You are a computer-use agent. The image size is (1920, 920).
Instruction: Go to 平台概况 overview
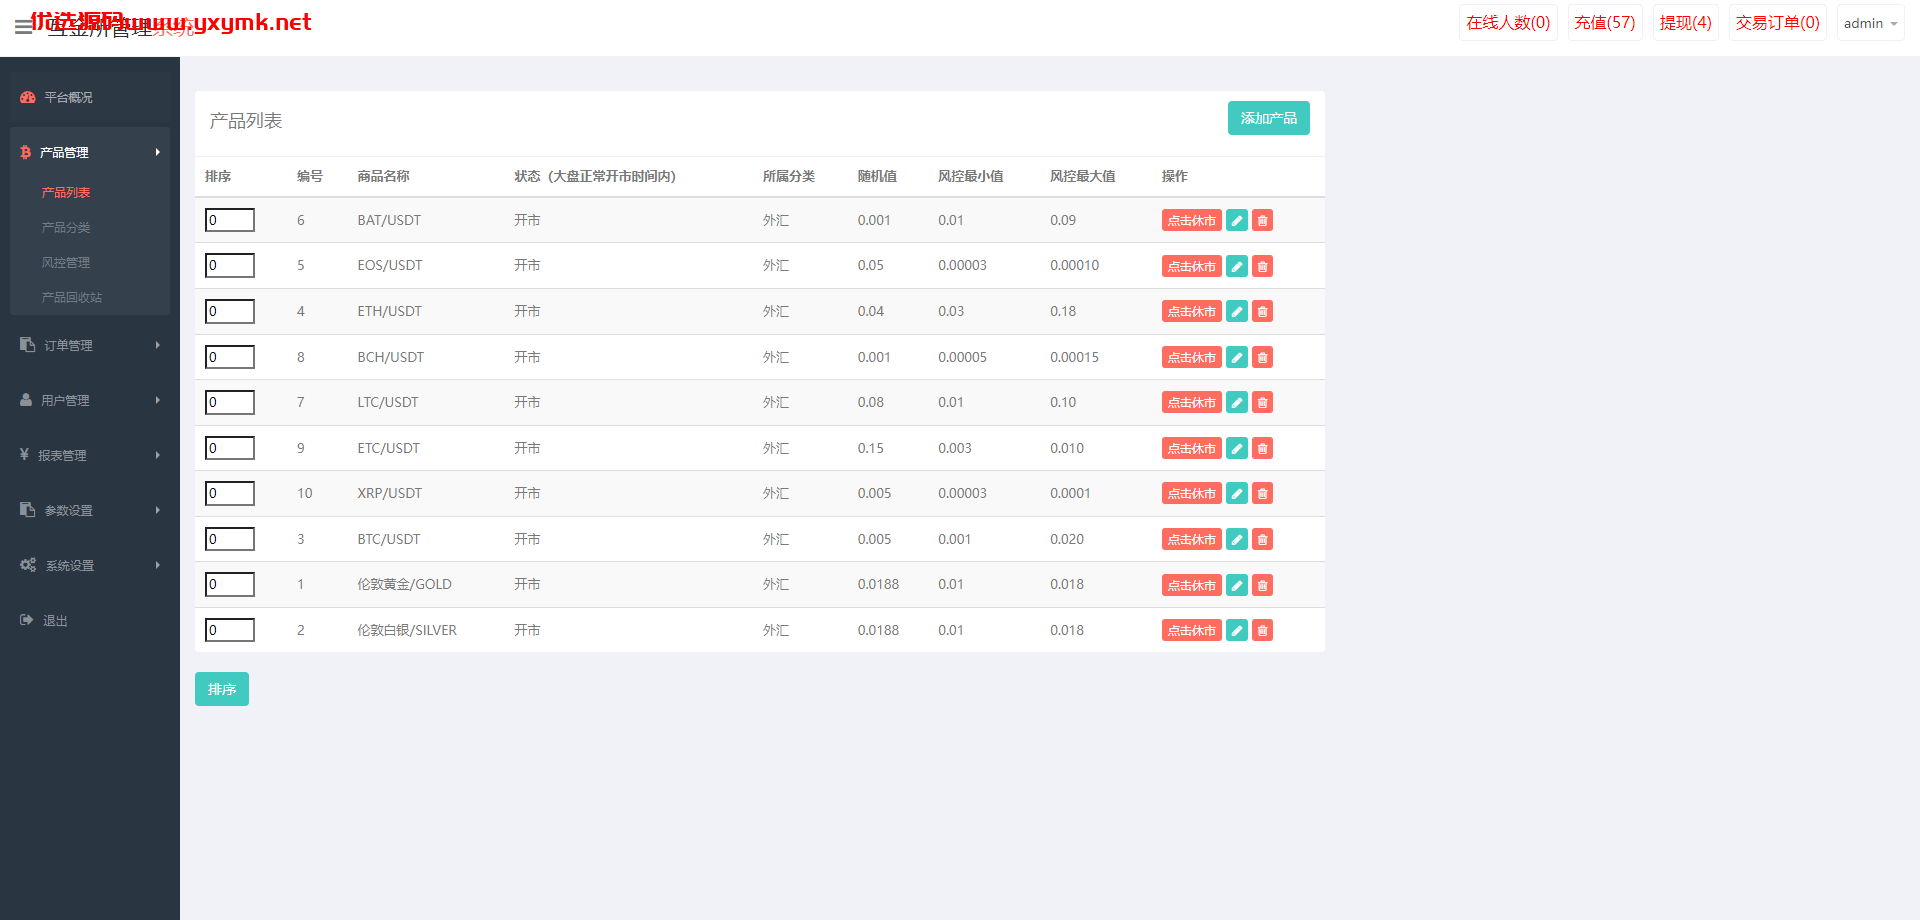pos(68,97)
